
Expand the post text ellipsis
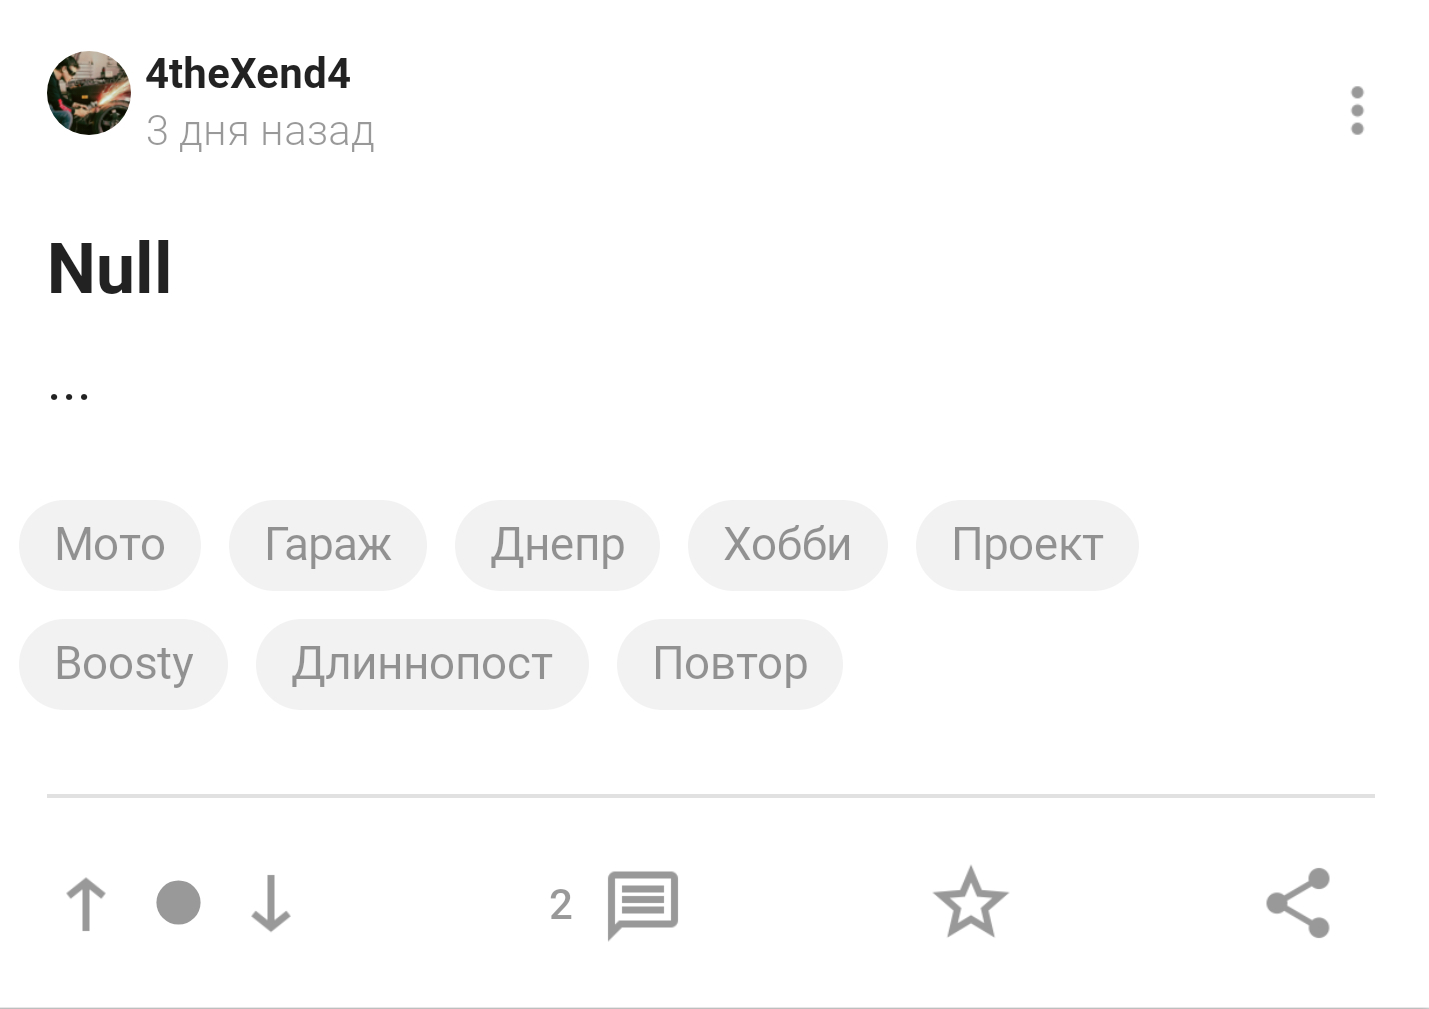click(69, 395)
